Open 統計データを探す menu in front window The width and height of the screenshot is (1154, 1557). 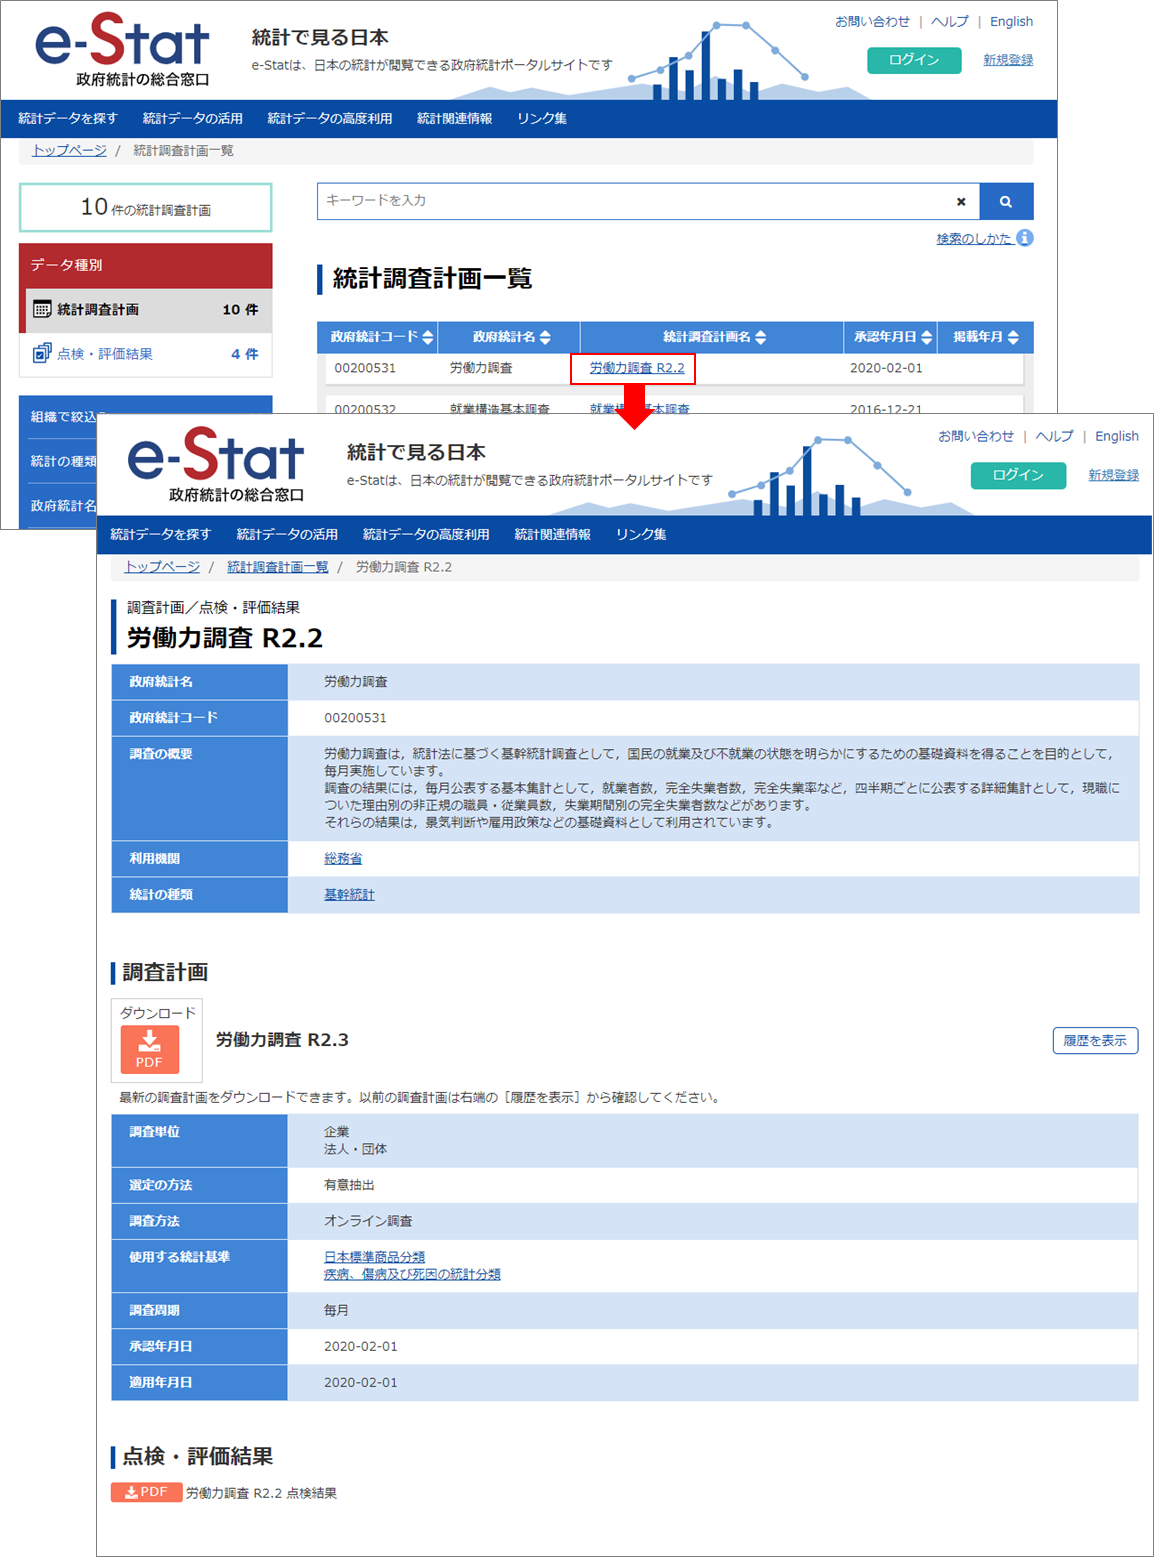(x=161, y=534)
